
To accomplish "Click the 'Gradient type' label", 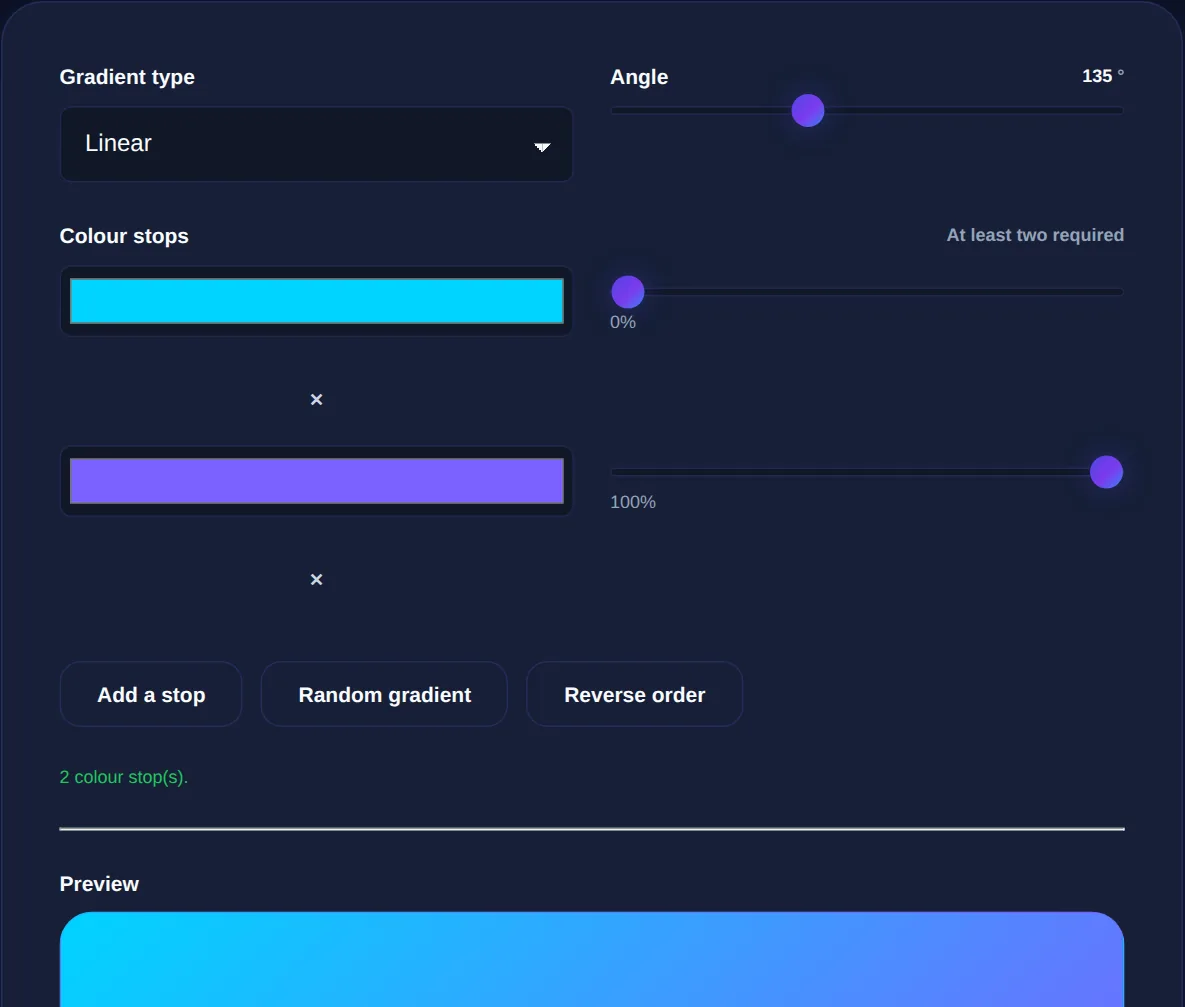I will [x=127, y=77].
